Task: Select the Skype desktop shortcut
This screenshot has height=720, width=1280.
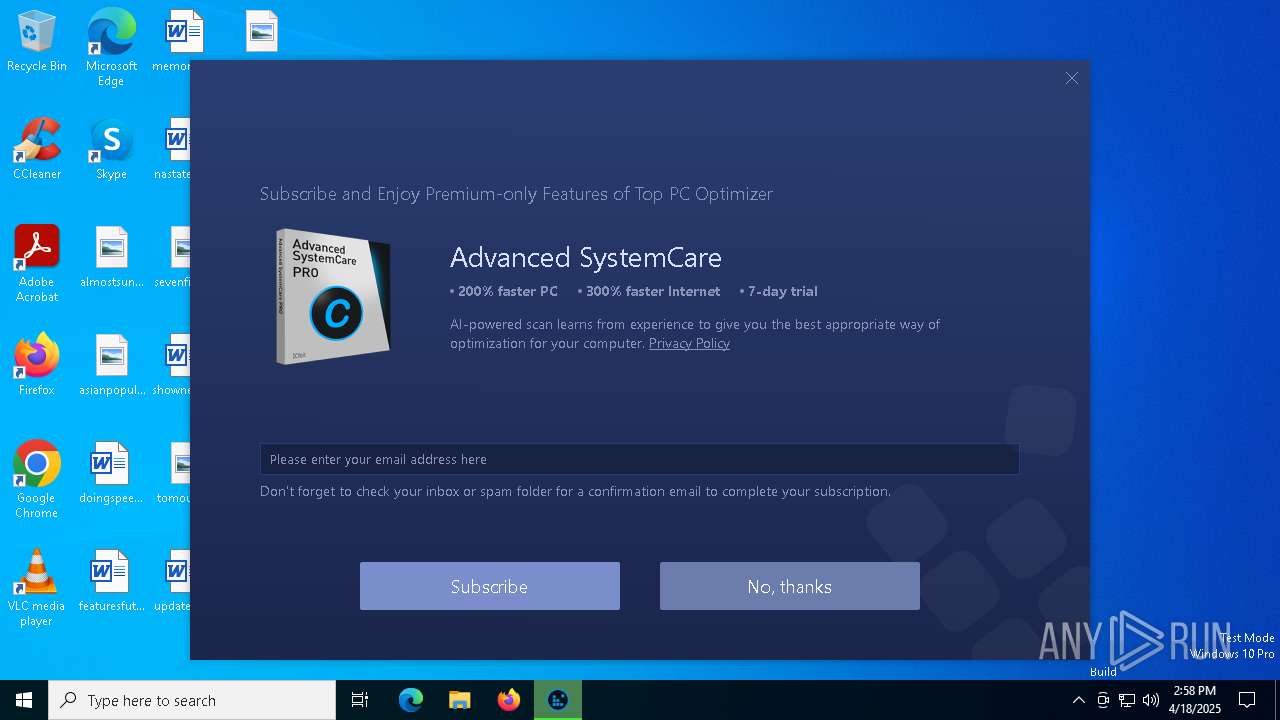Action: [111, 150]
